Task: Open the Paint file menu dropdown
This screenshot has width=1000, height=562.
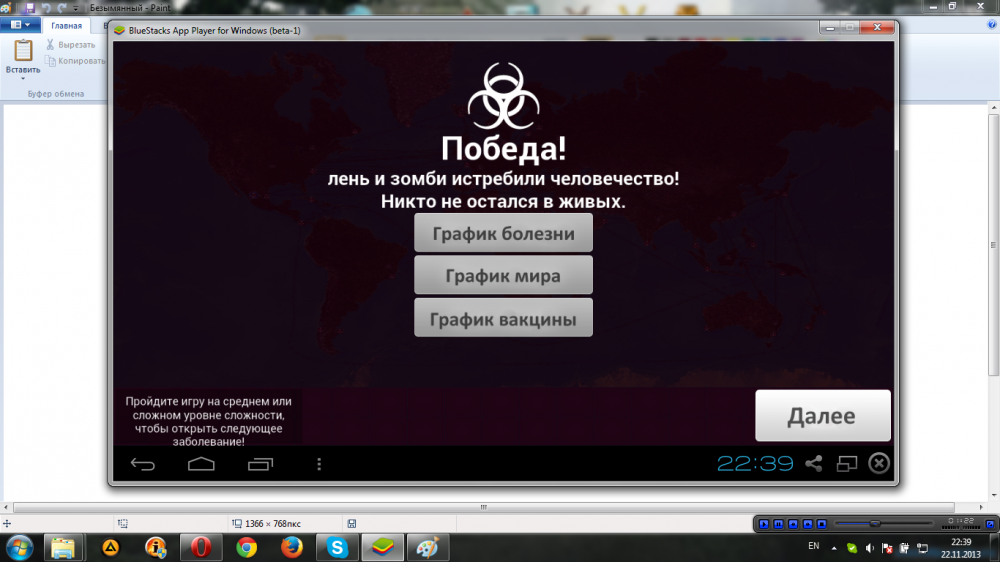Action: coord(20,25)
